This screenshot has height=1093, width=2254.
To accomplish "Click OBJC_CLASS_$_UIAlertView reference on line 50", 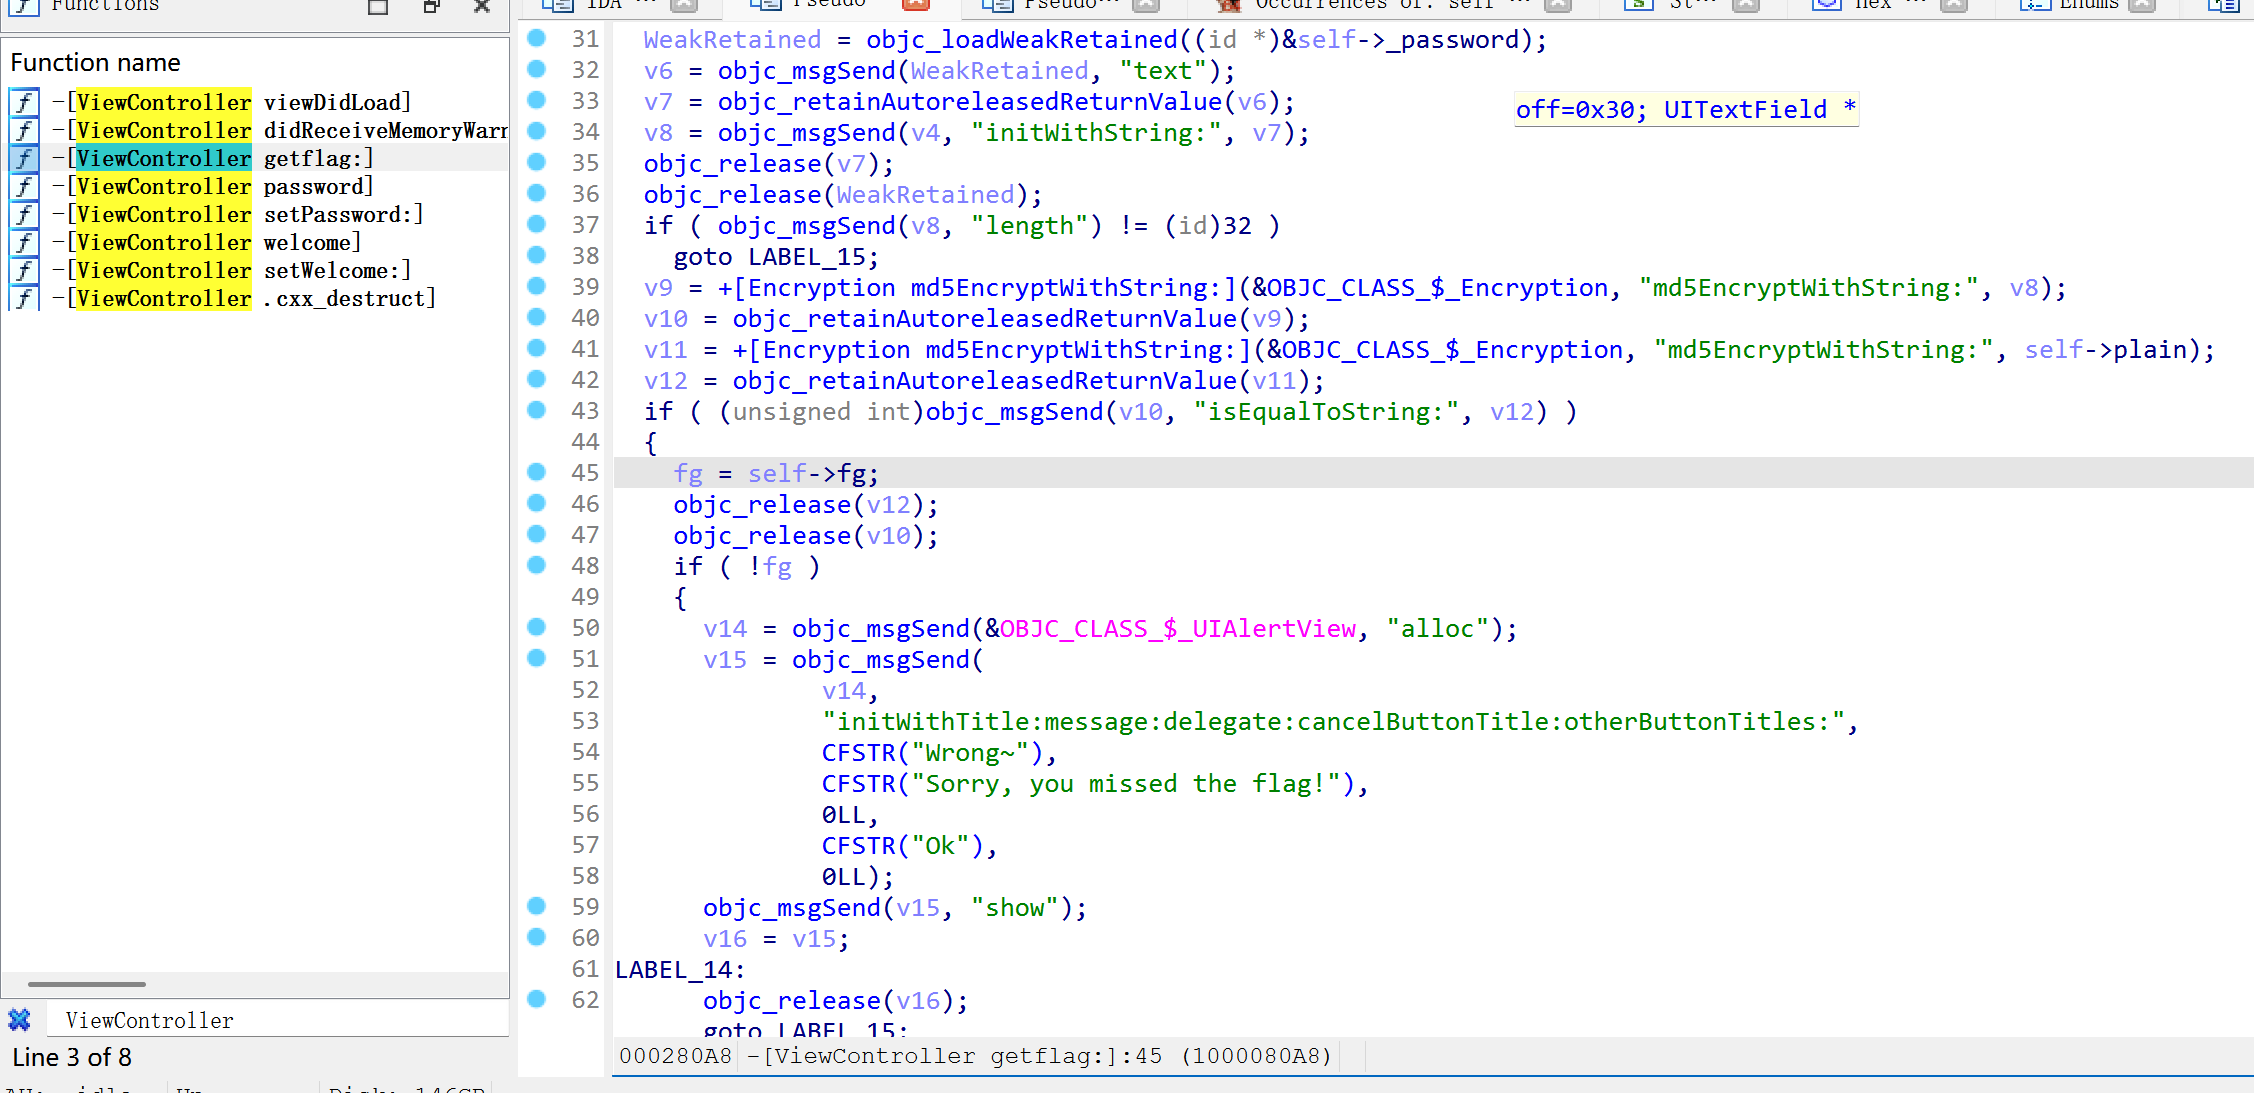I will tap(1177, 629).
